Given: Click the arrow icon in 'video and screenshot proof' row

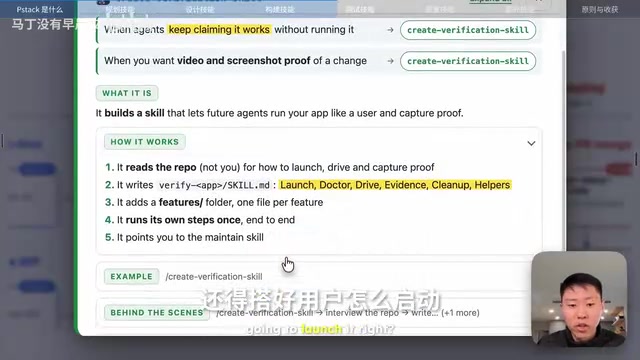Looking at the screenshot, I should [390, 61].
